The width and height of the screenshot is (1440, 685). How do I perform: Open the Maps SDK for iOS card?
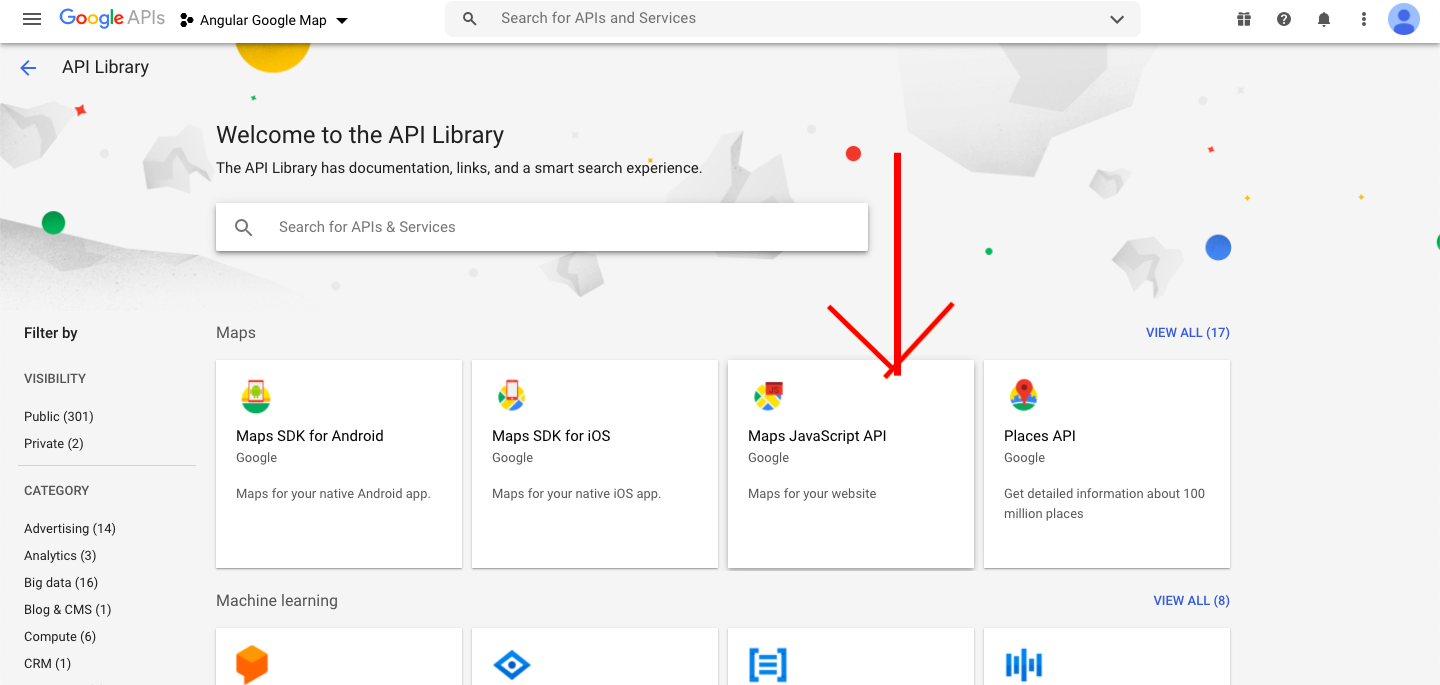click(x=595, y=464)
